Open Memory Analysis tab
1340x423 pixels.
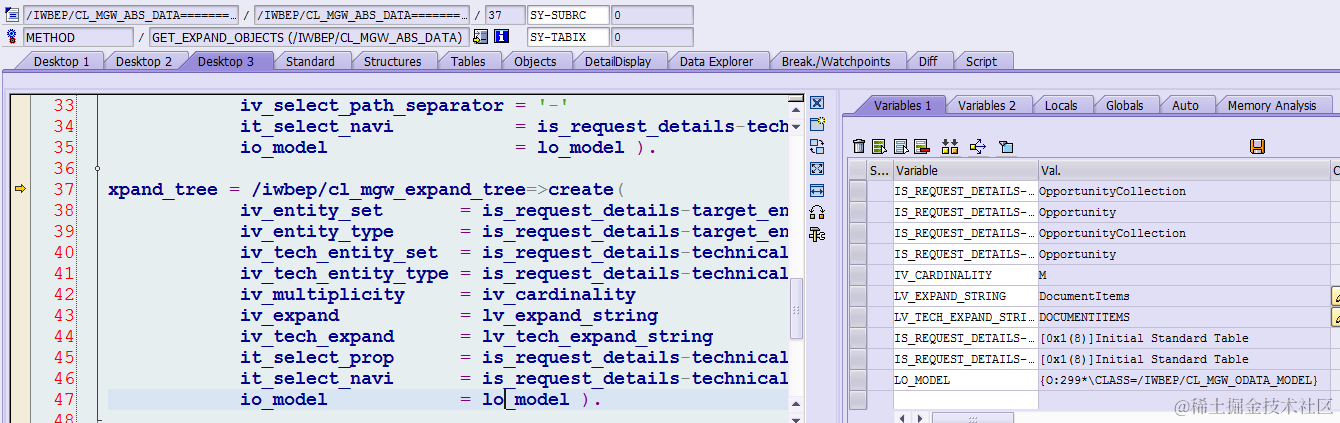click(1272, 105)
